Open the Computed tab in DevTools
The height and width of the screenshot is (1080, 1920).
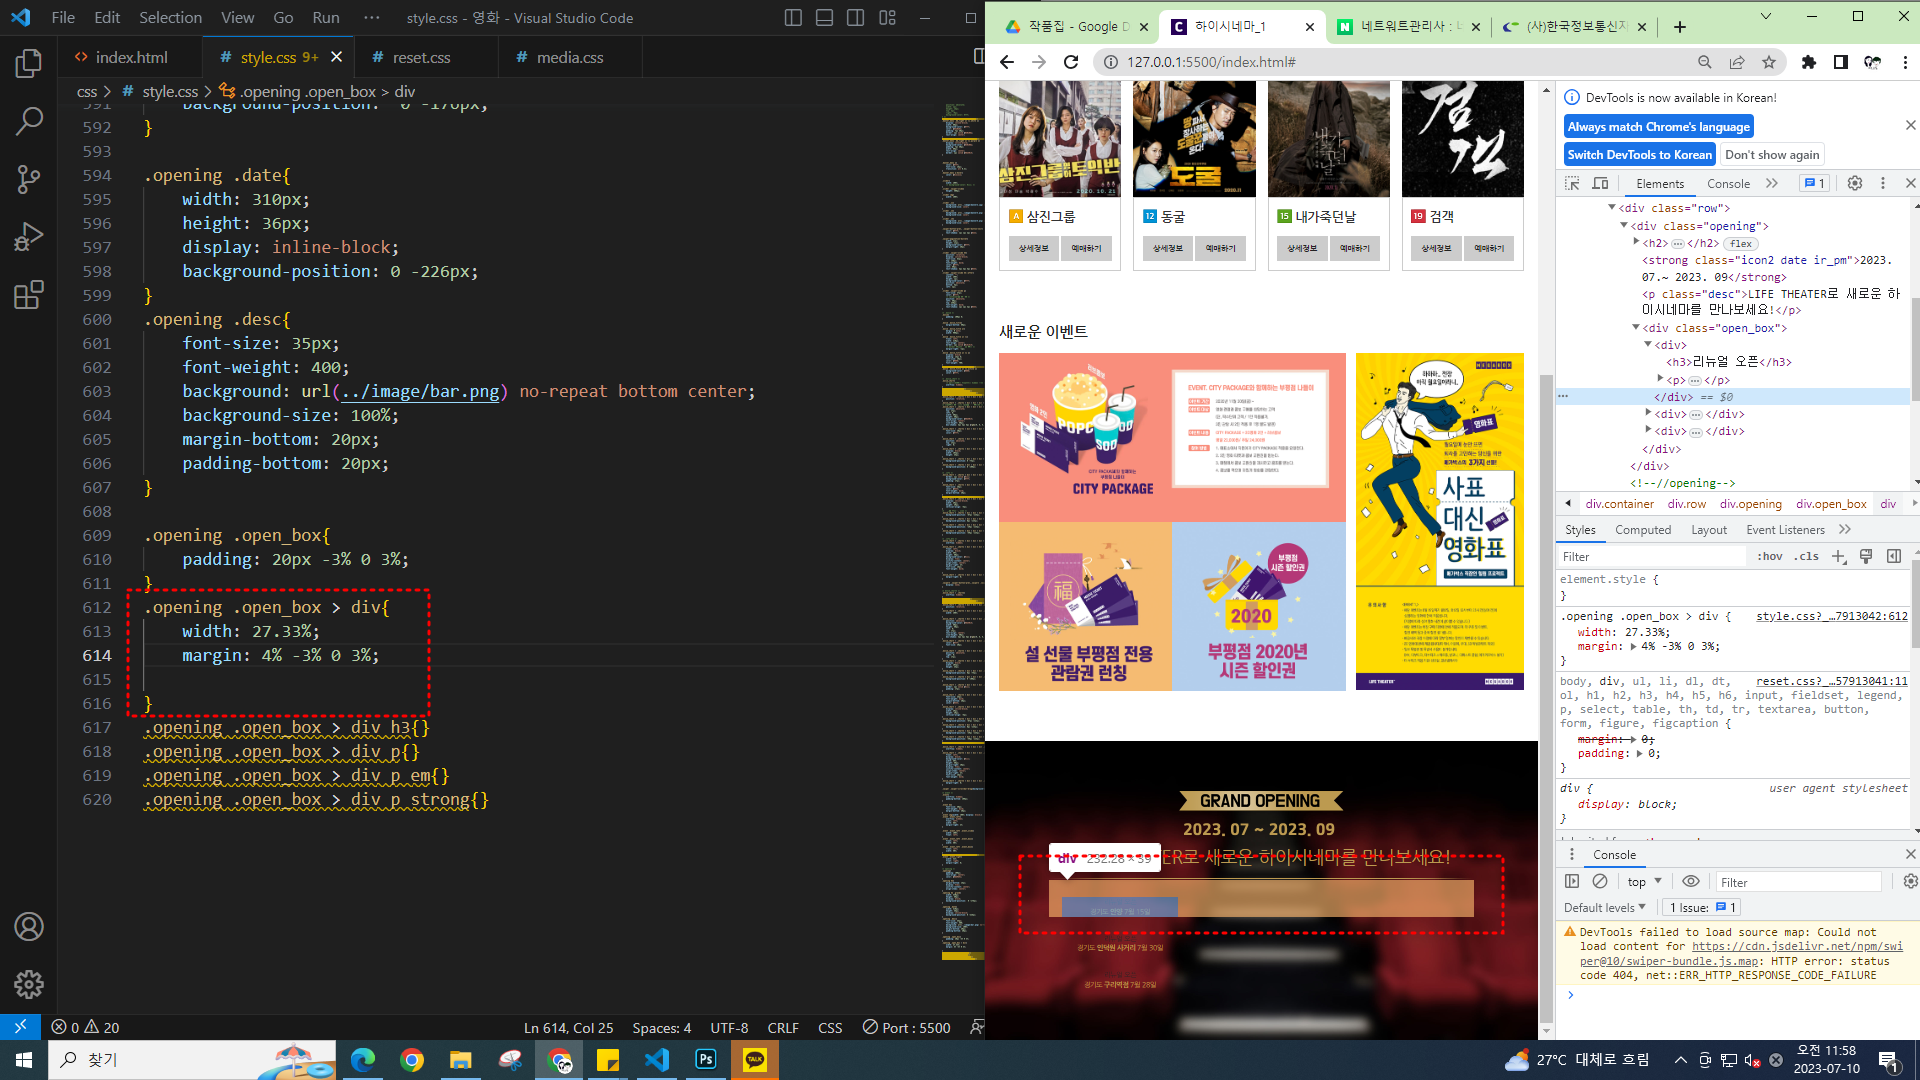pos(1642,530)
